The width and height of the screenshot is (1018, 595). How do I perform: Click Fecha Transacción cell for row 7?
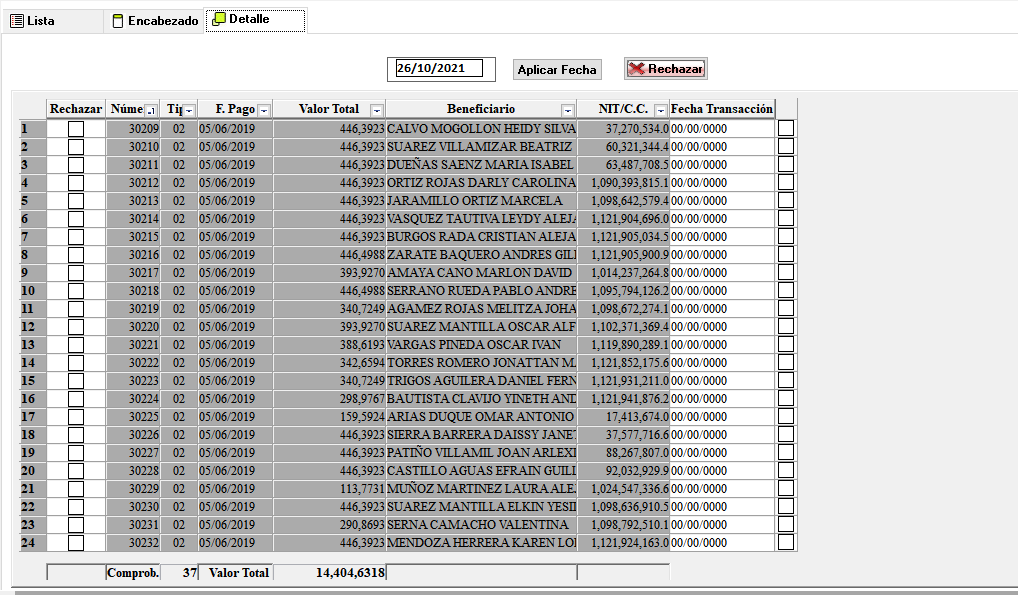pyautogui.click(x=721, y=237)
